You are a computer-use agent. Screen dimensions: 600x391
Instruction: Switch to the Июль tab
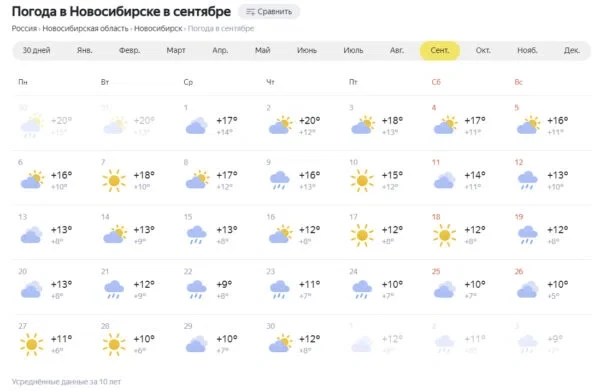click(353, 51)
